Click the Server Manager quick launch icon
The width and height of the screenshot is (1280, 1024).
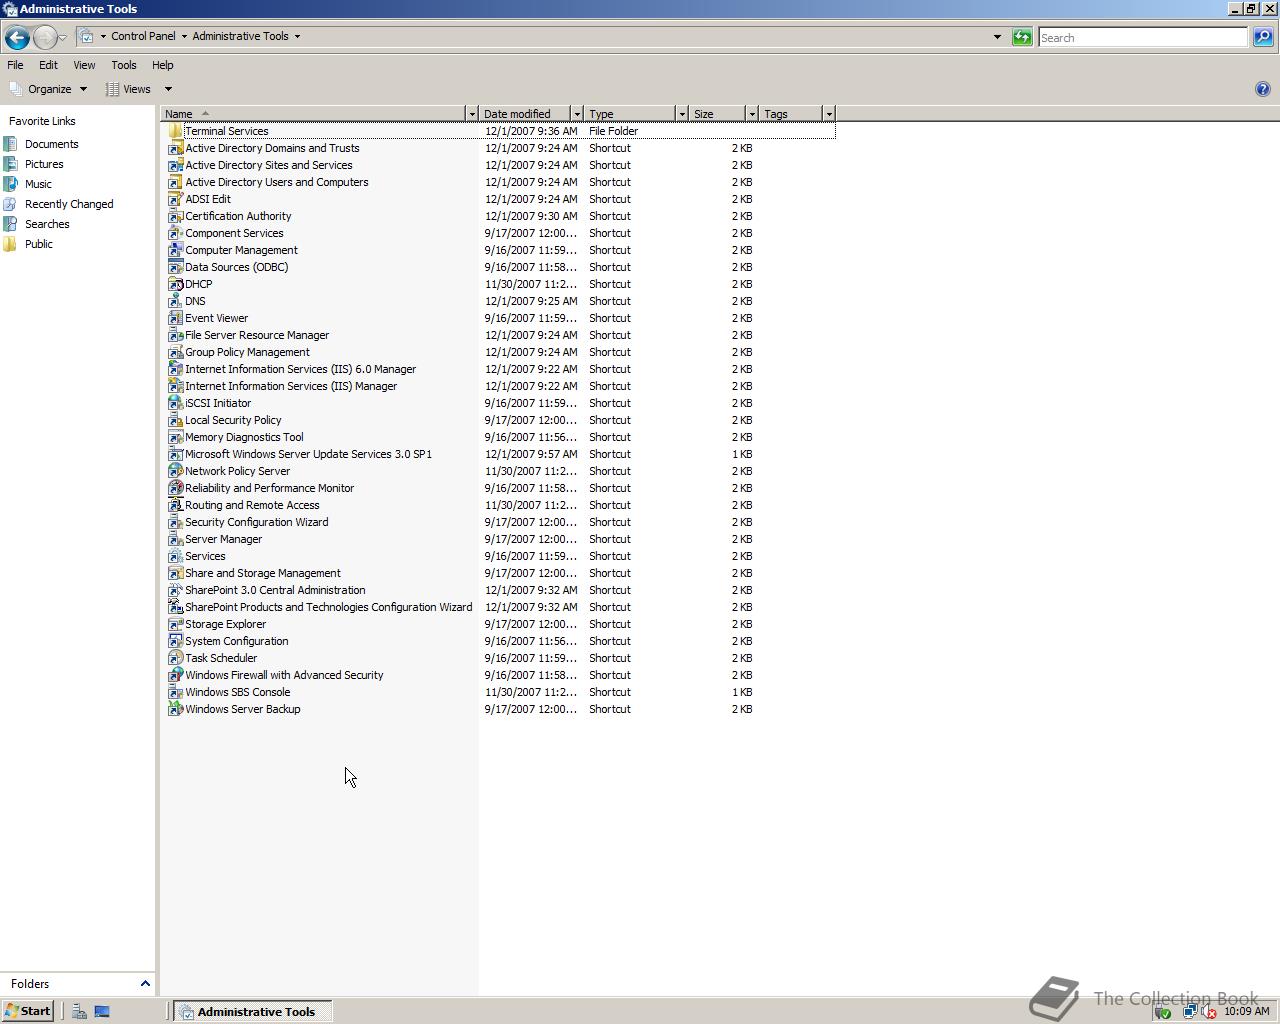79,1011
